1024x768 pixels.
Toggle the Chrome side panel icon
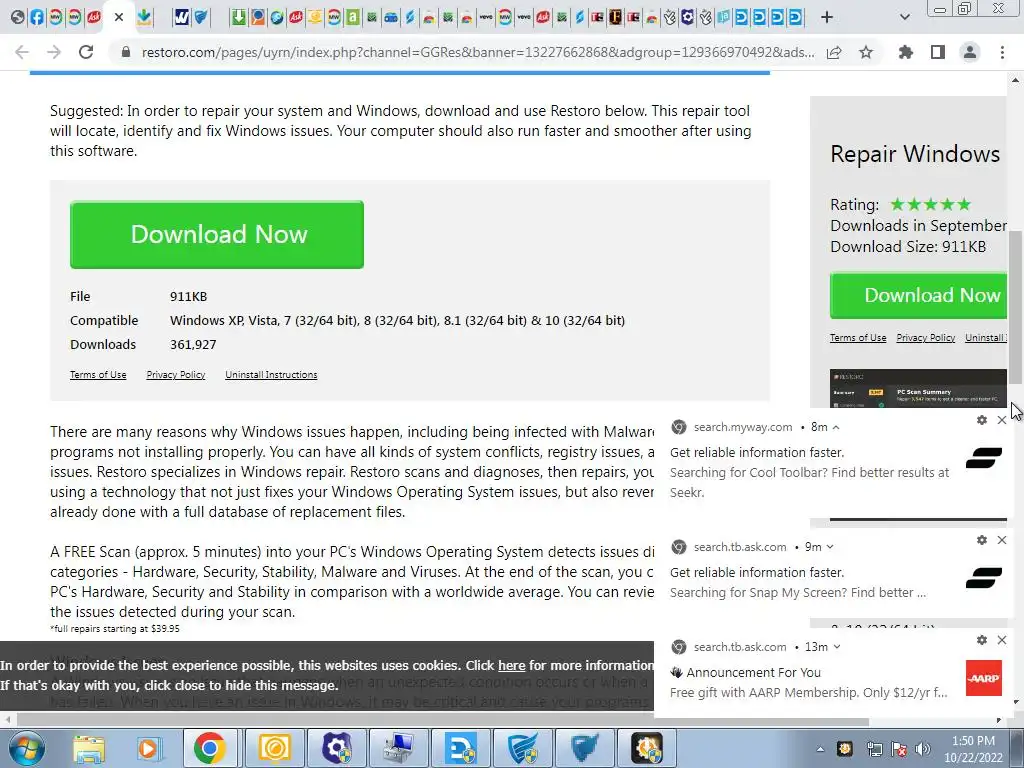coord(938,52)
